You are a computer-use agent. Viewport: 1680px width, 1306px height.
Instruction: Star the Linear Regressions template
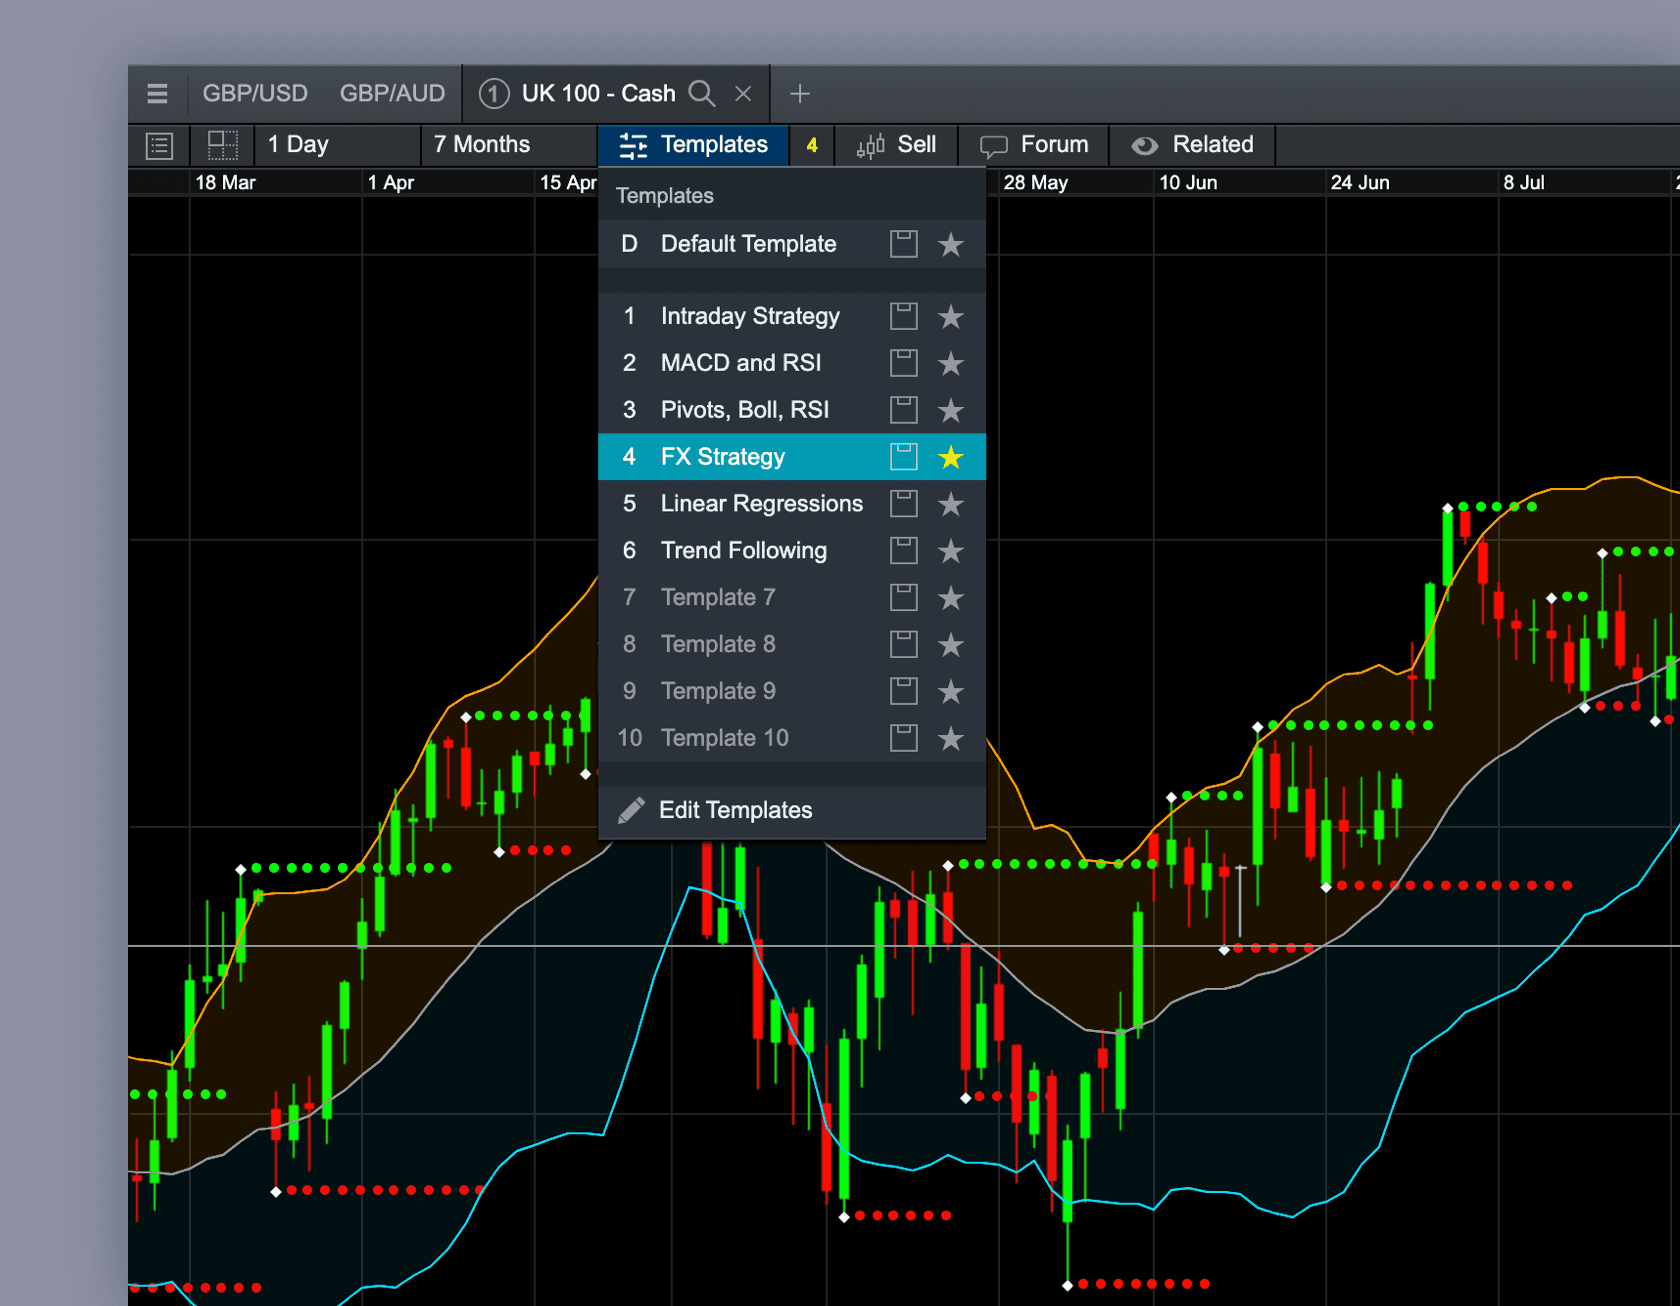[950, 505]
